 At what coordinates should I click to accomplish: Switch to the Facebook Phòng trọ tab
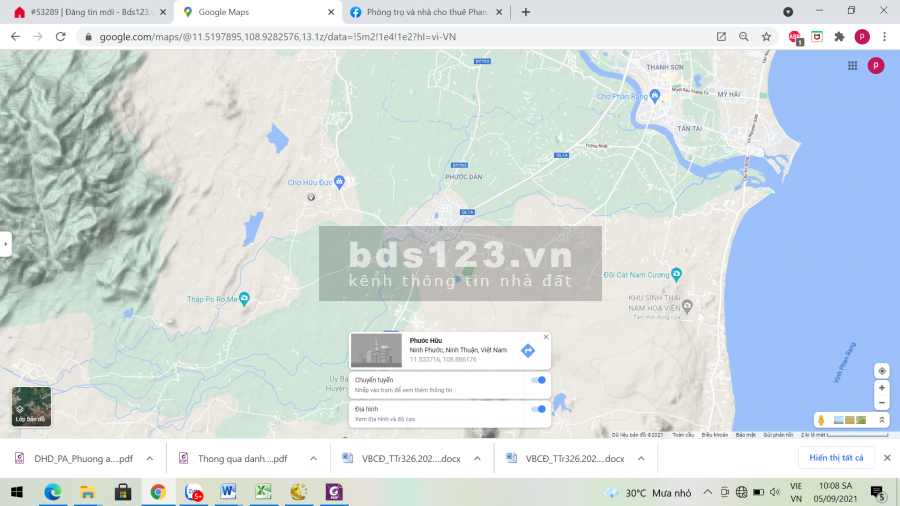point(426,12)
